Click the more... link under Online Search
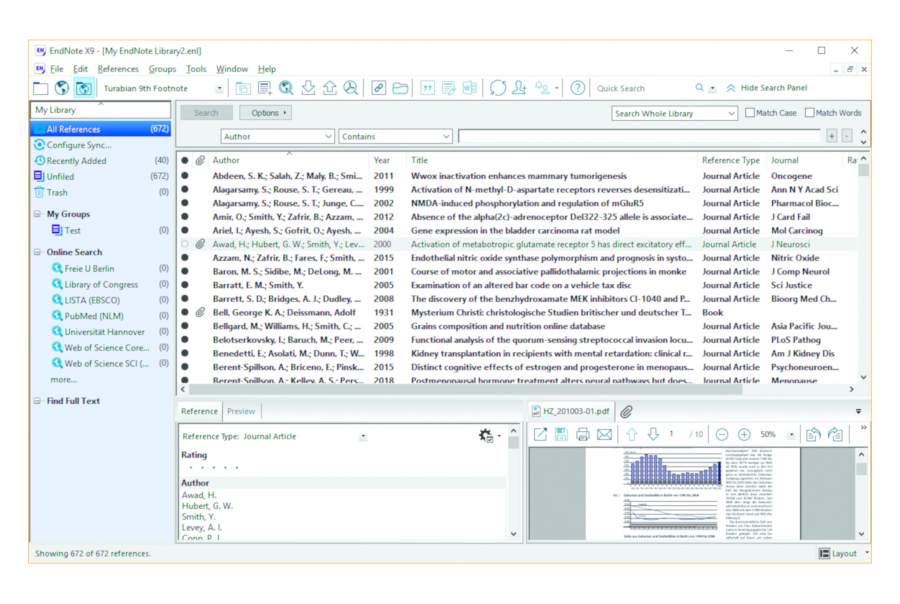Image resolution: width=900 pixels, height=604 pixels. click(64, 380)
